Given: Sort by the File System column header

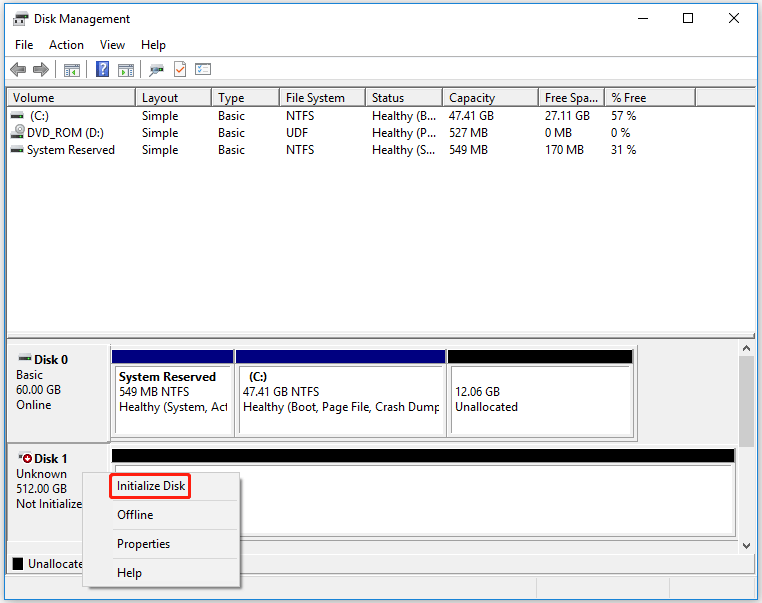Looking at the screenshot, I should pyautogui.click(x=315, y=98).
